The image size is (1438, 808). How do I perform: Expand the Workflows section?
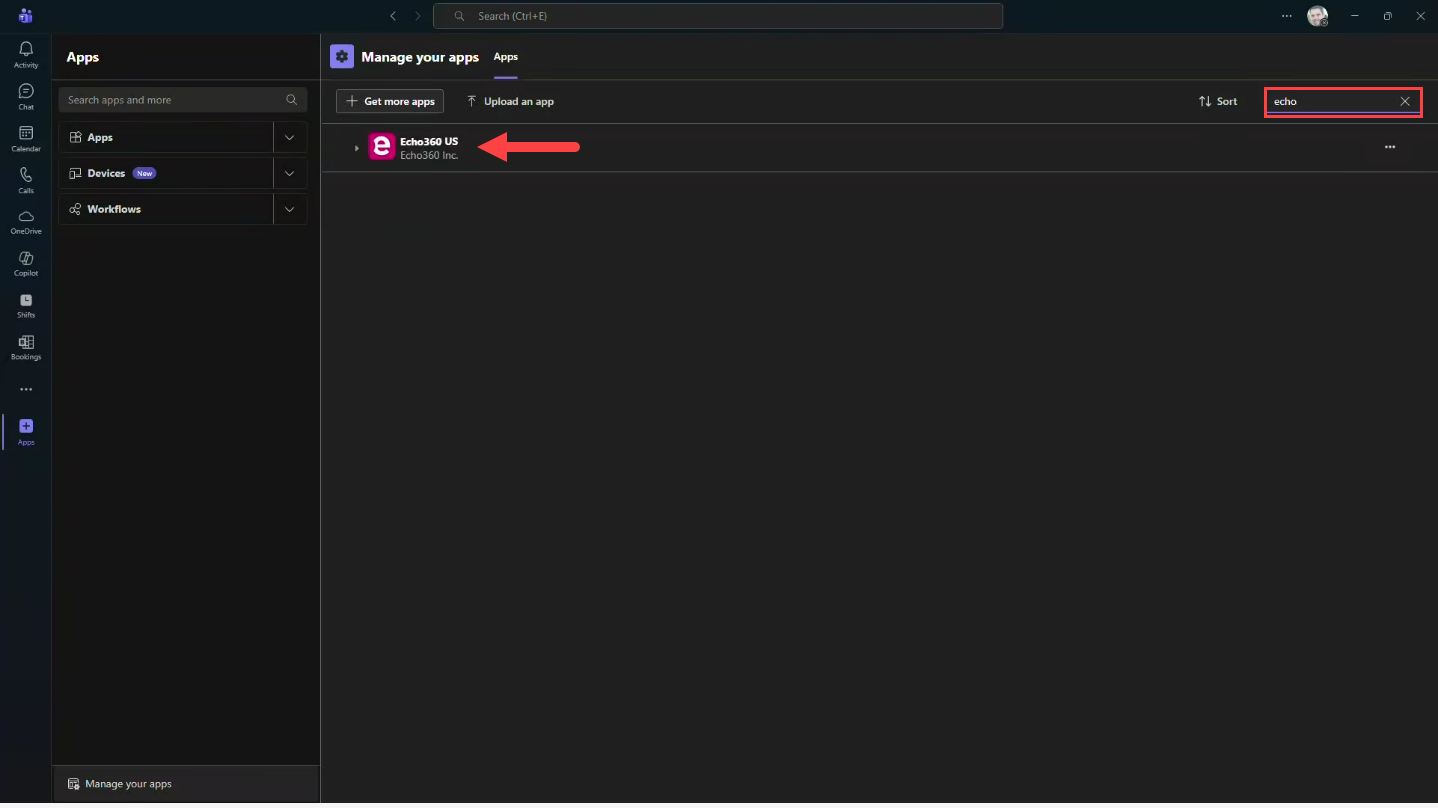pyautogui.click(x=289, y=209)
